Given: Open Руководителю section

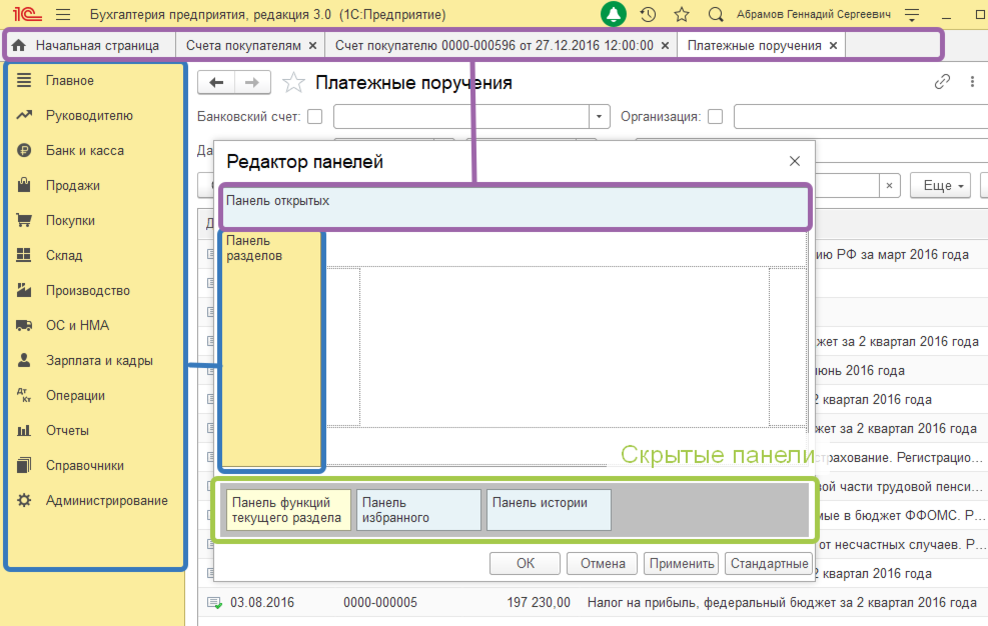Looking at the screenshot, I should (x=89, y=115).
